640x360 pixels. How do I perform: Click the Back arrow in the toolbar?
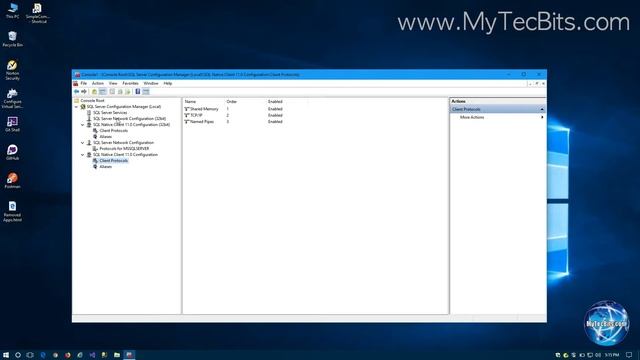[76, 92]
